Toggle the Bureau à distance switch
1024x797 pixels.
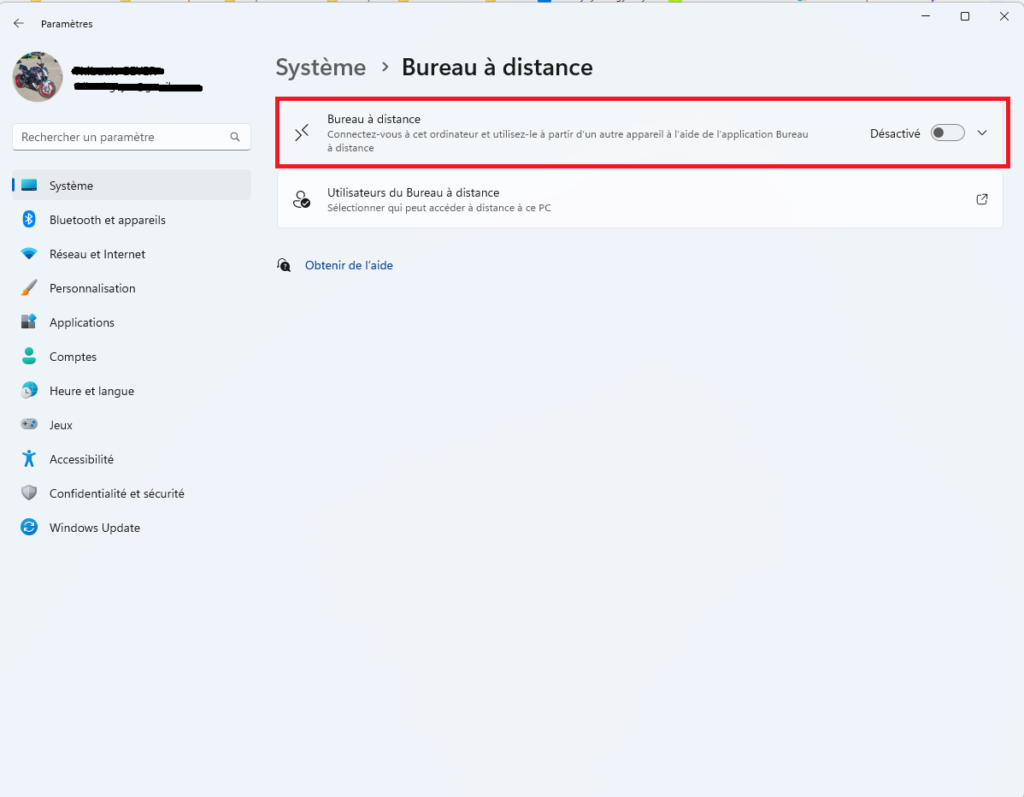click(x=947, y=133)
